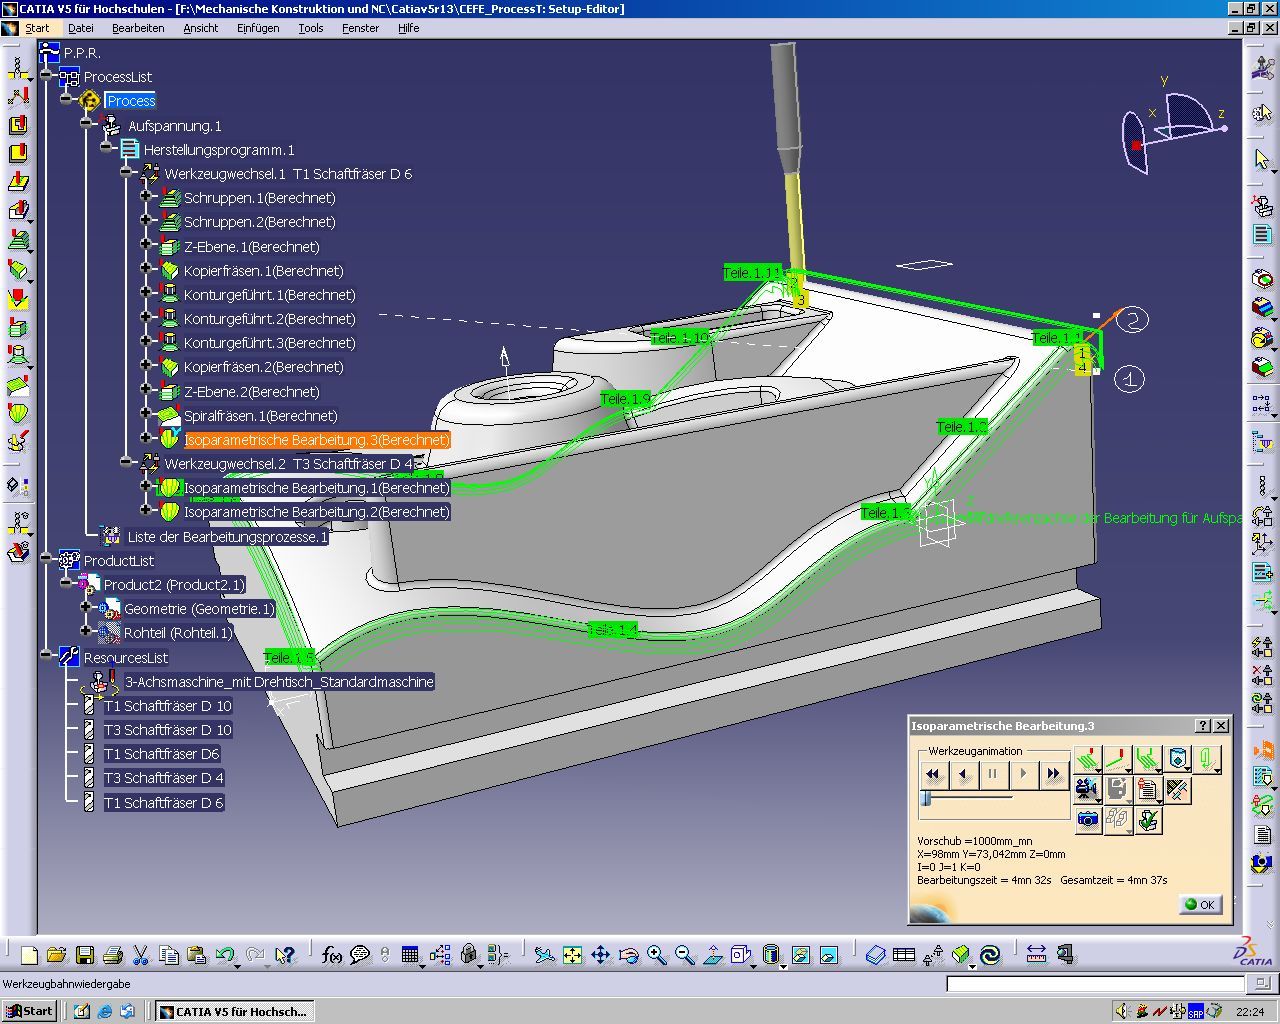Select Kopierfräsen.1(Berechnet) in the tree
This screenshot has height=1024, width=1280.
pos(263,270)
